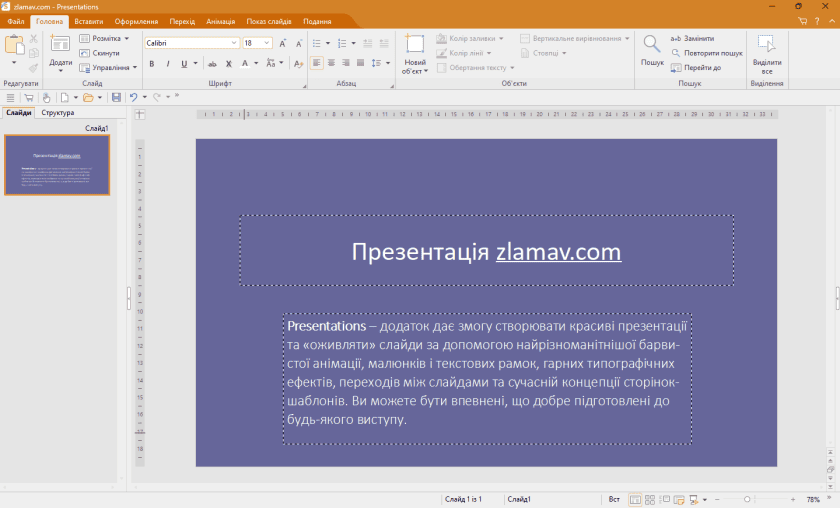Click the start slideshow icon in status bar
This screenshot has width=840, height=508.
pos(694,499)
